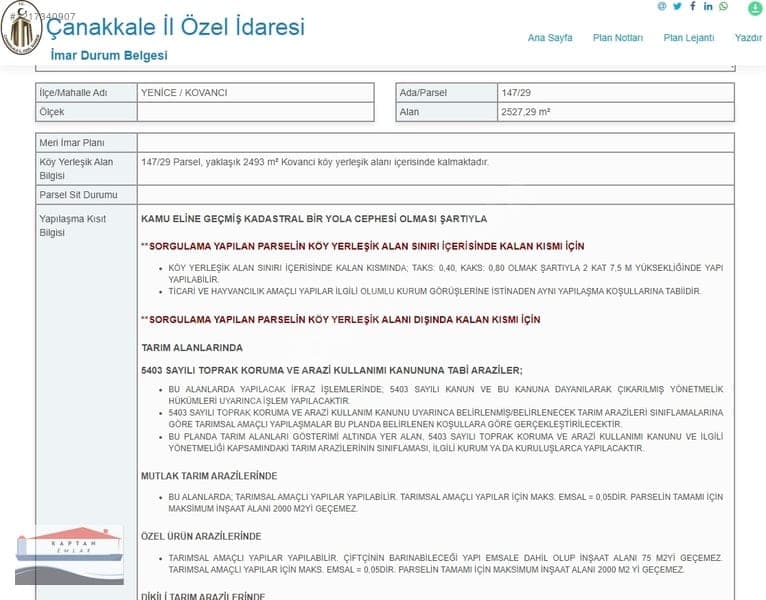
Task: Click the empty Meri İmar Planı value cell
Action: 436,143
